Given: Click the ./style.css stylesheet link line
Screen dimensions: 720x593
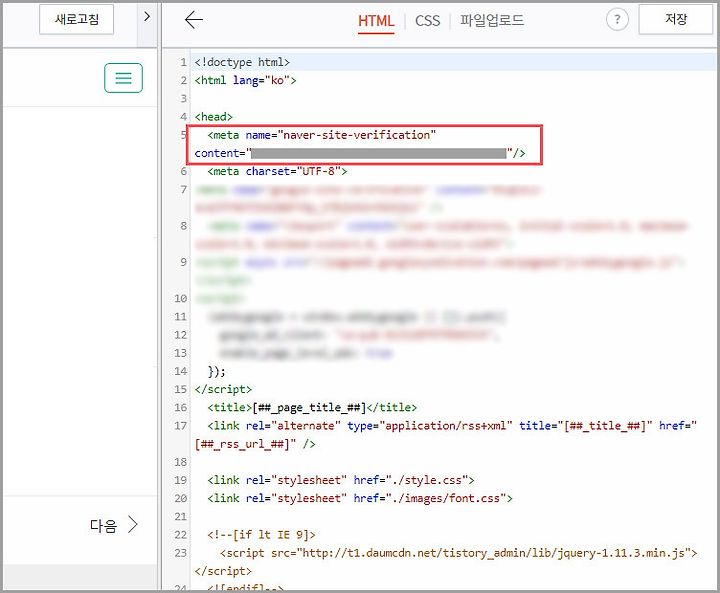Looking at the screenshot, I should 340,480.
